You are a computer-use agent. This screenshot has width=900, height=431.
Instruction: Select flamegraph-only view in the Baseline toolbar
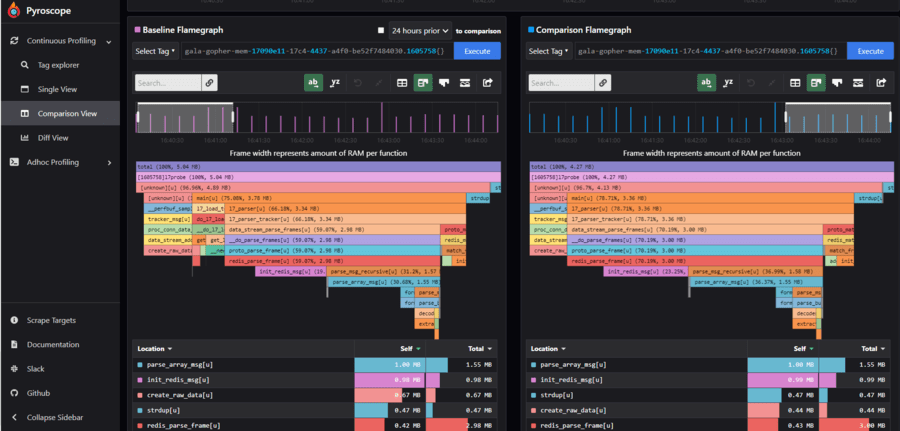click(444, 83)
